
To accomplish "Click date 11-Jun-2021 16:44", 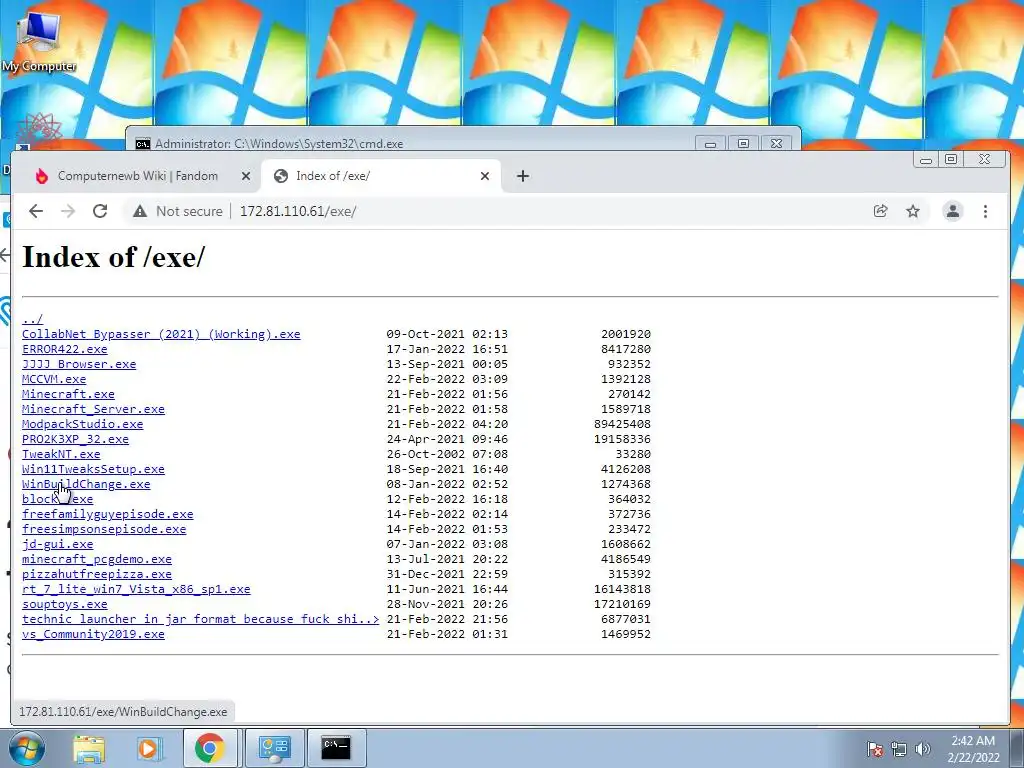I will pos(447,589).
